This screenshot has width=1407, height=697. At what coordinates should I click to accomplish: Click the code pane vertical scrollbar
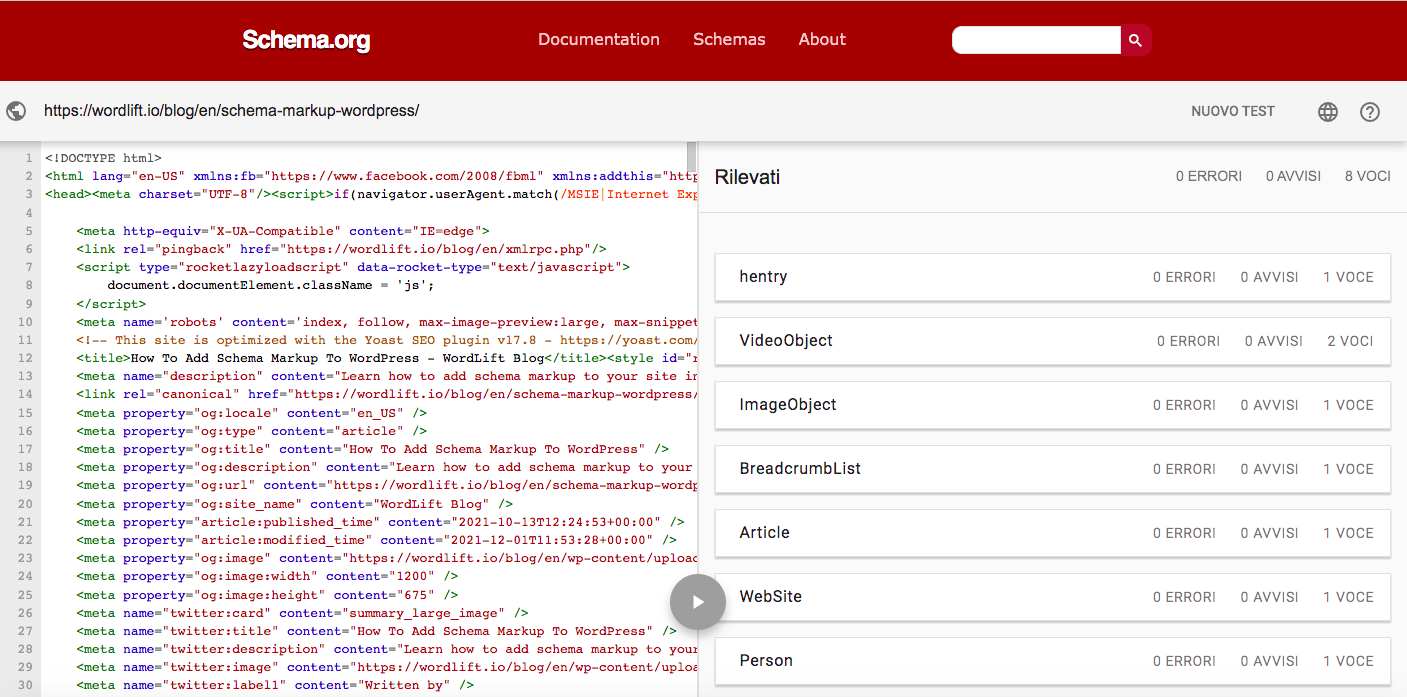pos(691,158)
